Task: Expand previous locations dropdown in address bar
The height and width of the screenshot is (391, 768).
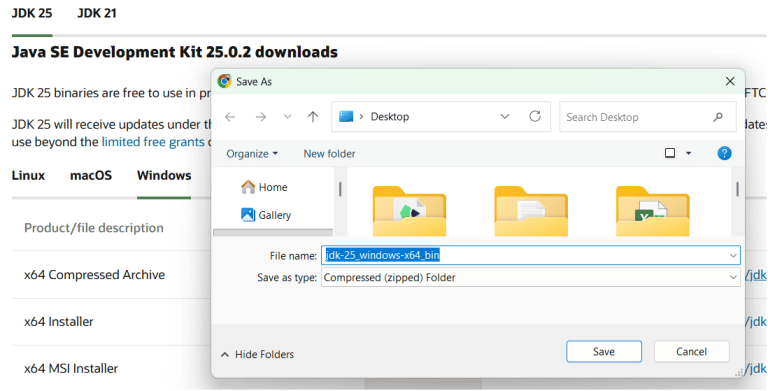Action: (x=504, y=117)
